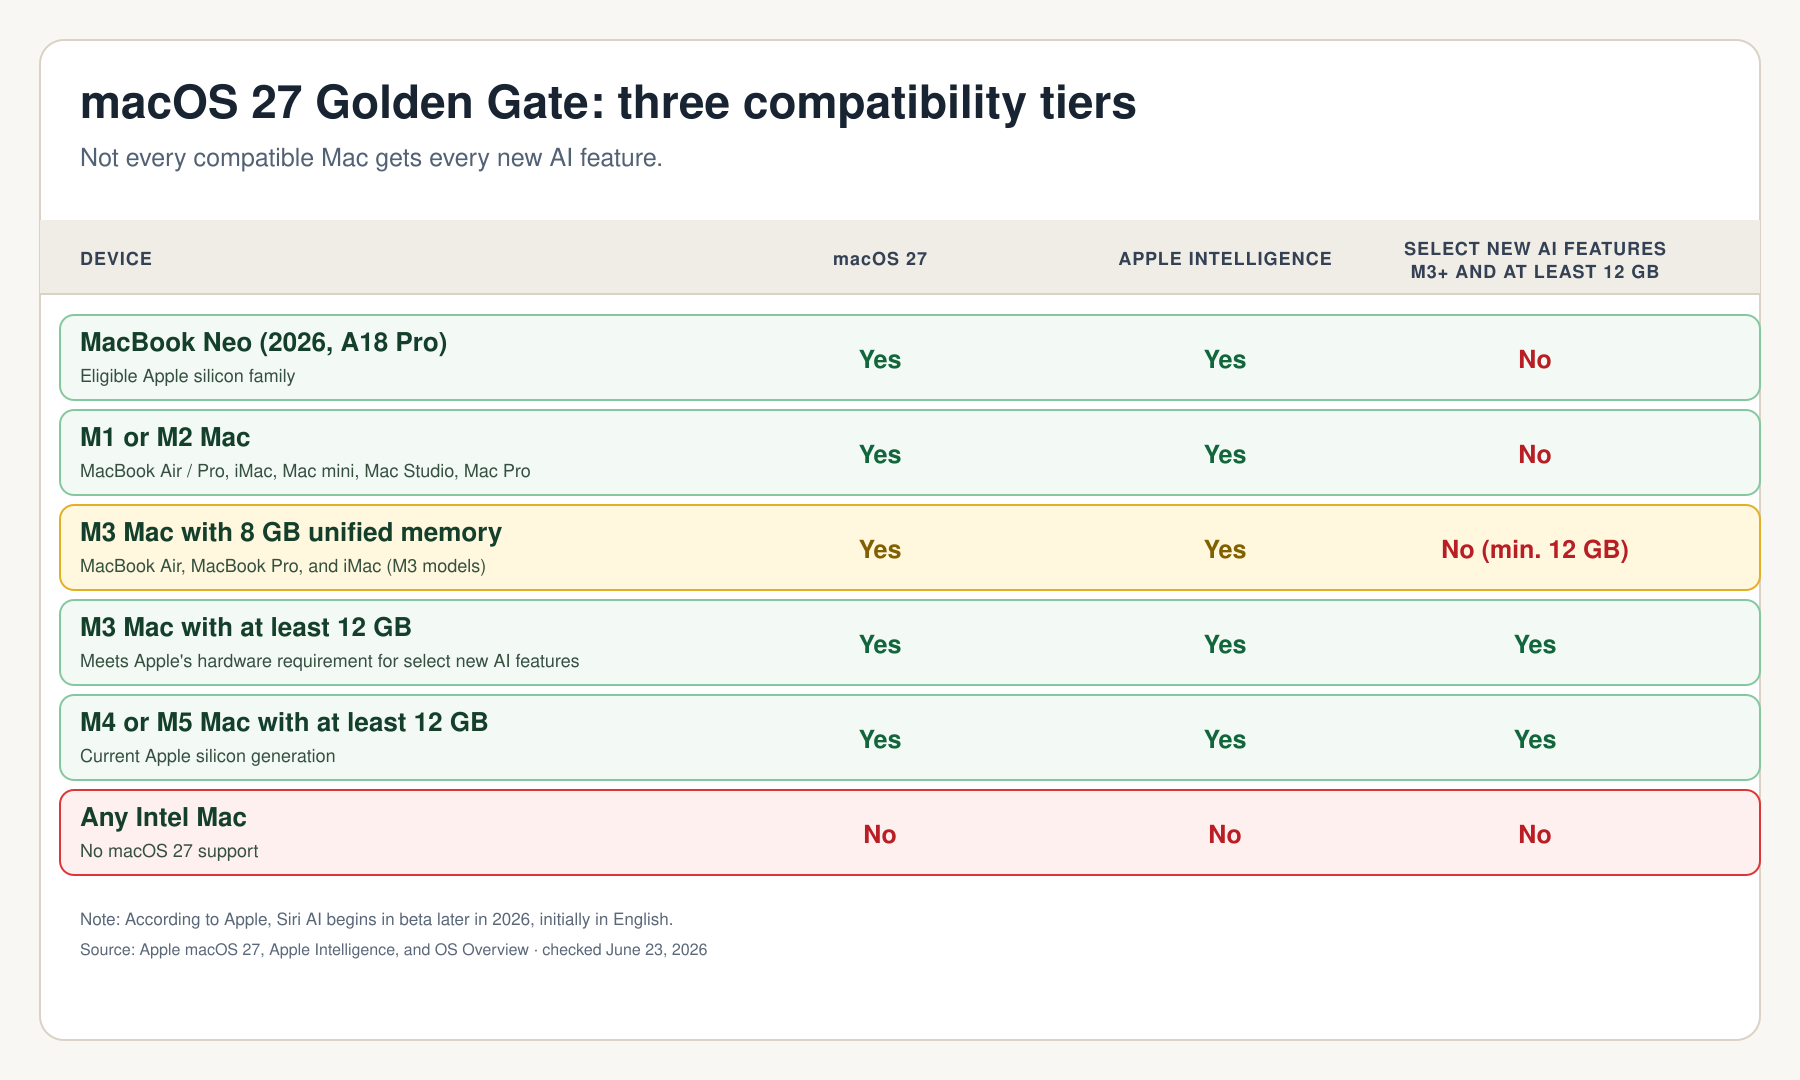Screen dimensions: 1800x1080
Task: Click Apple Intelligence 'Yes' in MacBook Neo row
Action: coord(1225,360)
